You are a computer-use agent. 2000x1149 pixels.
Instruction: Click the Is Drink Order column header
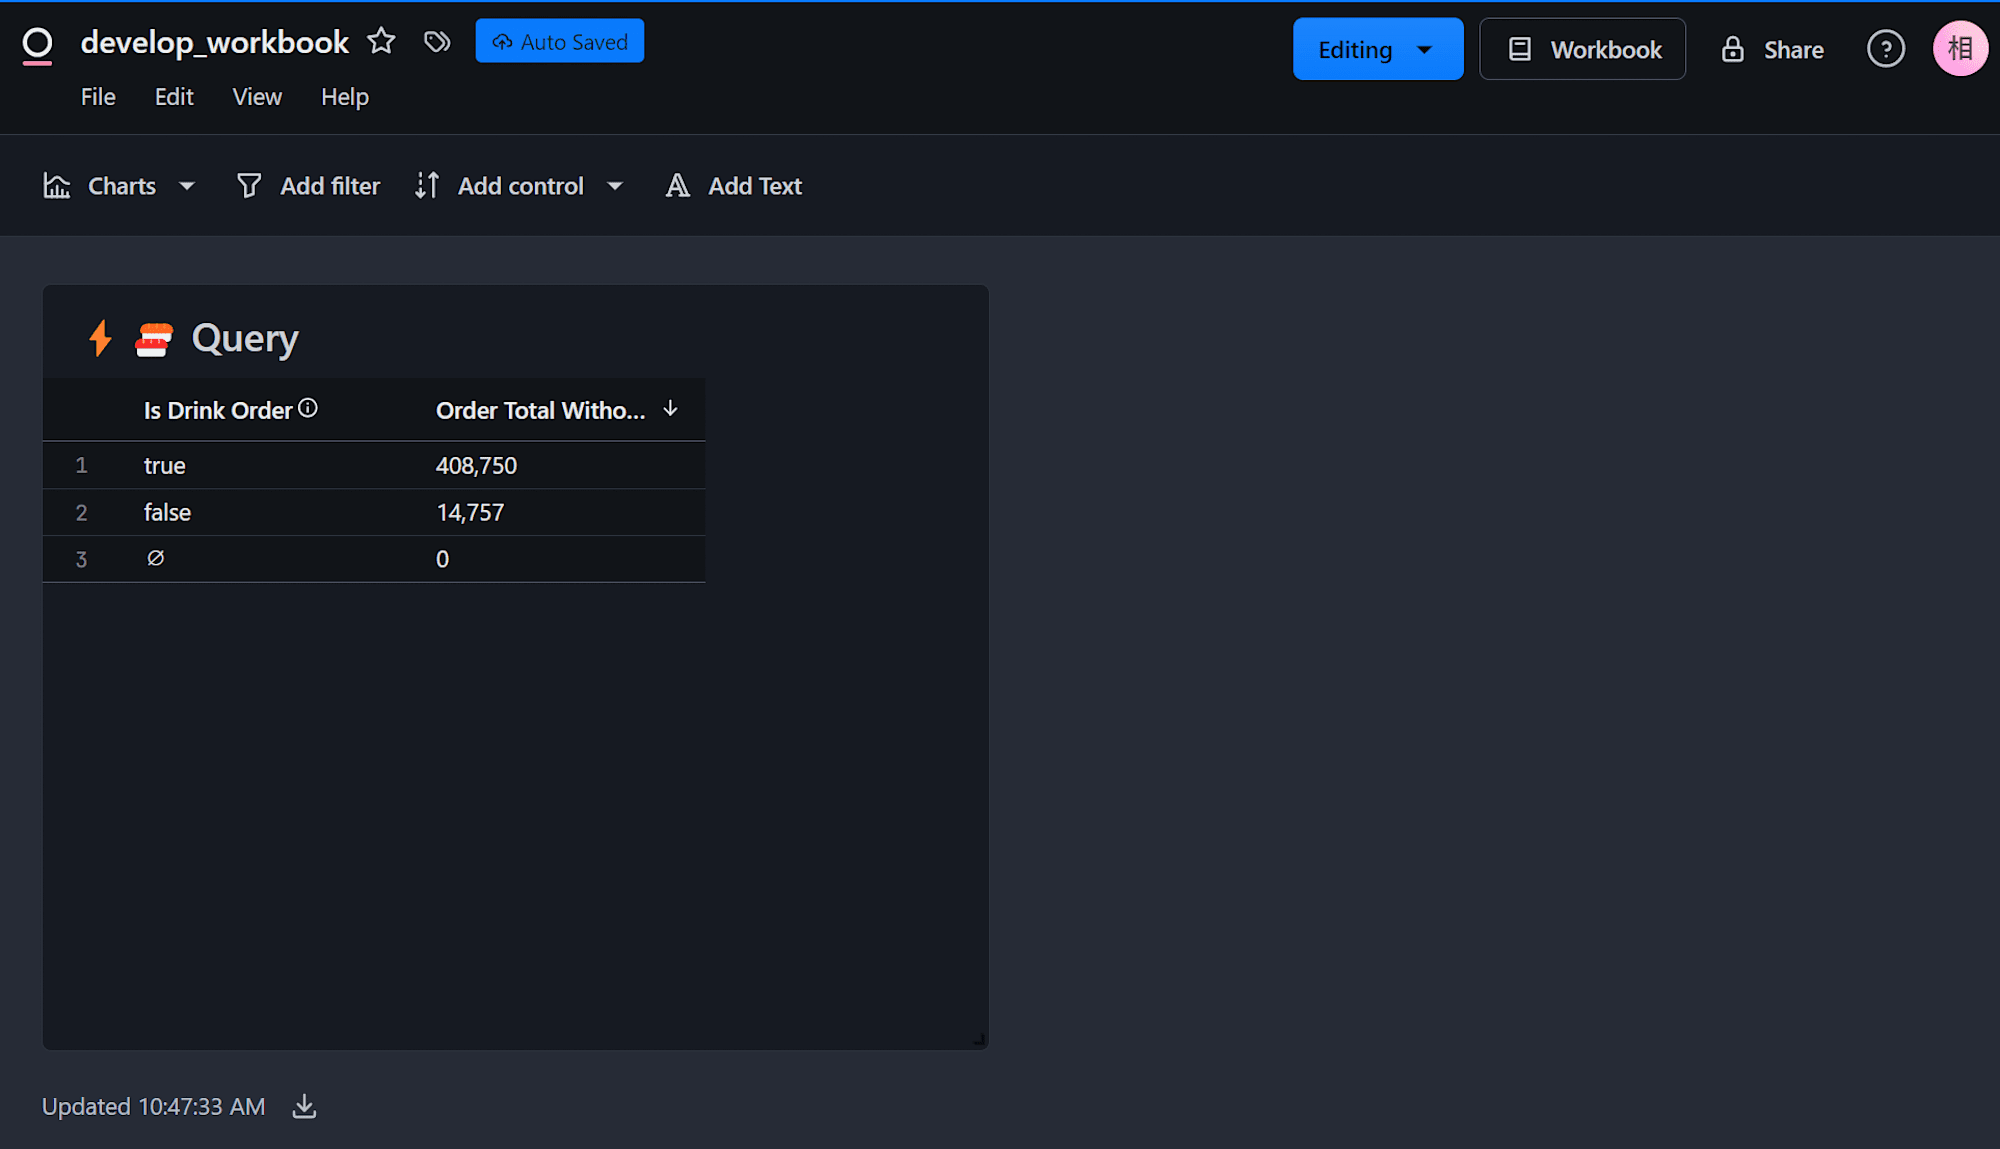coord(218,410)
